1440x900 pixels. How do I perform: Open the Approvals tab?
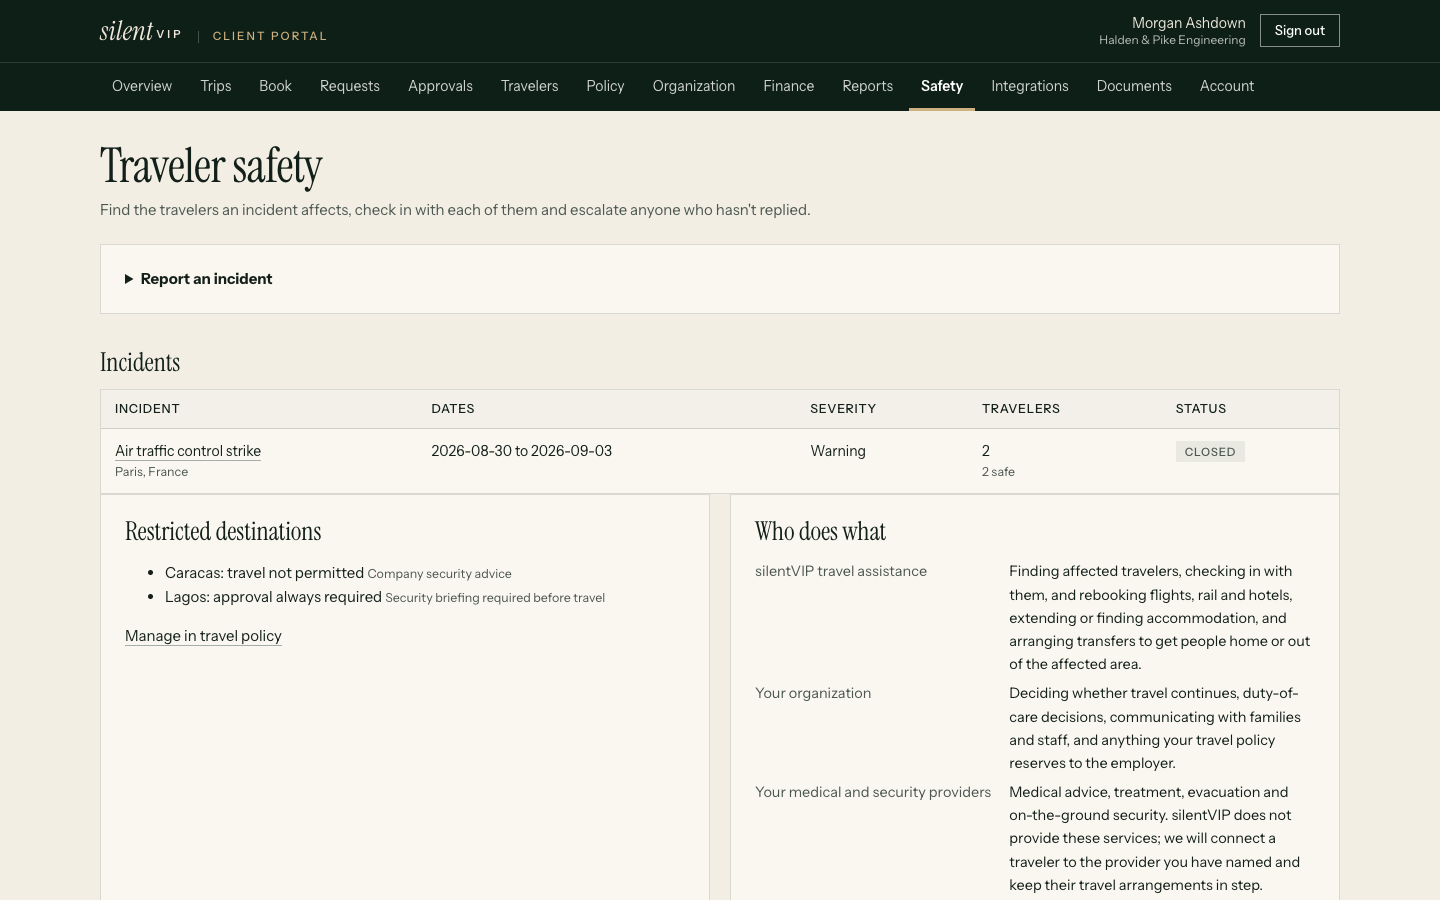[x=440, y=86]
